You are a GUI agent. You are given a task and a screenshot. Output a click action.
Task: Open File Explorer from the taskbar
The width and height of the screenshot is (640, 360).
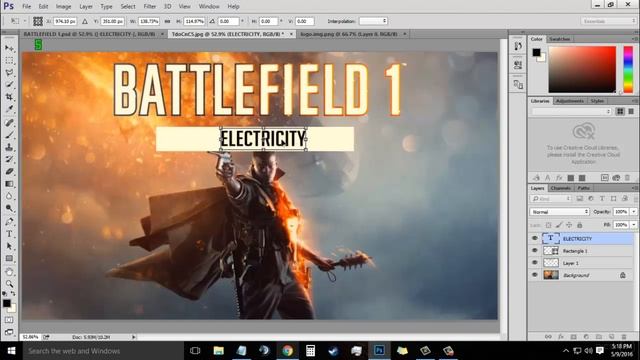coord(219,351)
